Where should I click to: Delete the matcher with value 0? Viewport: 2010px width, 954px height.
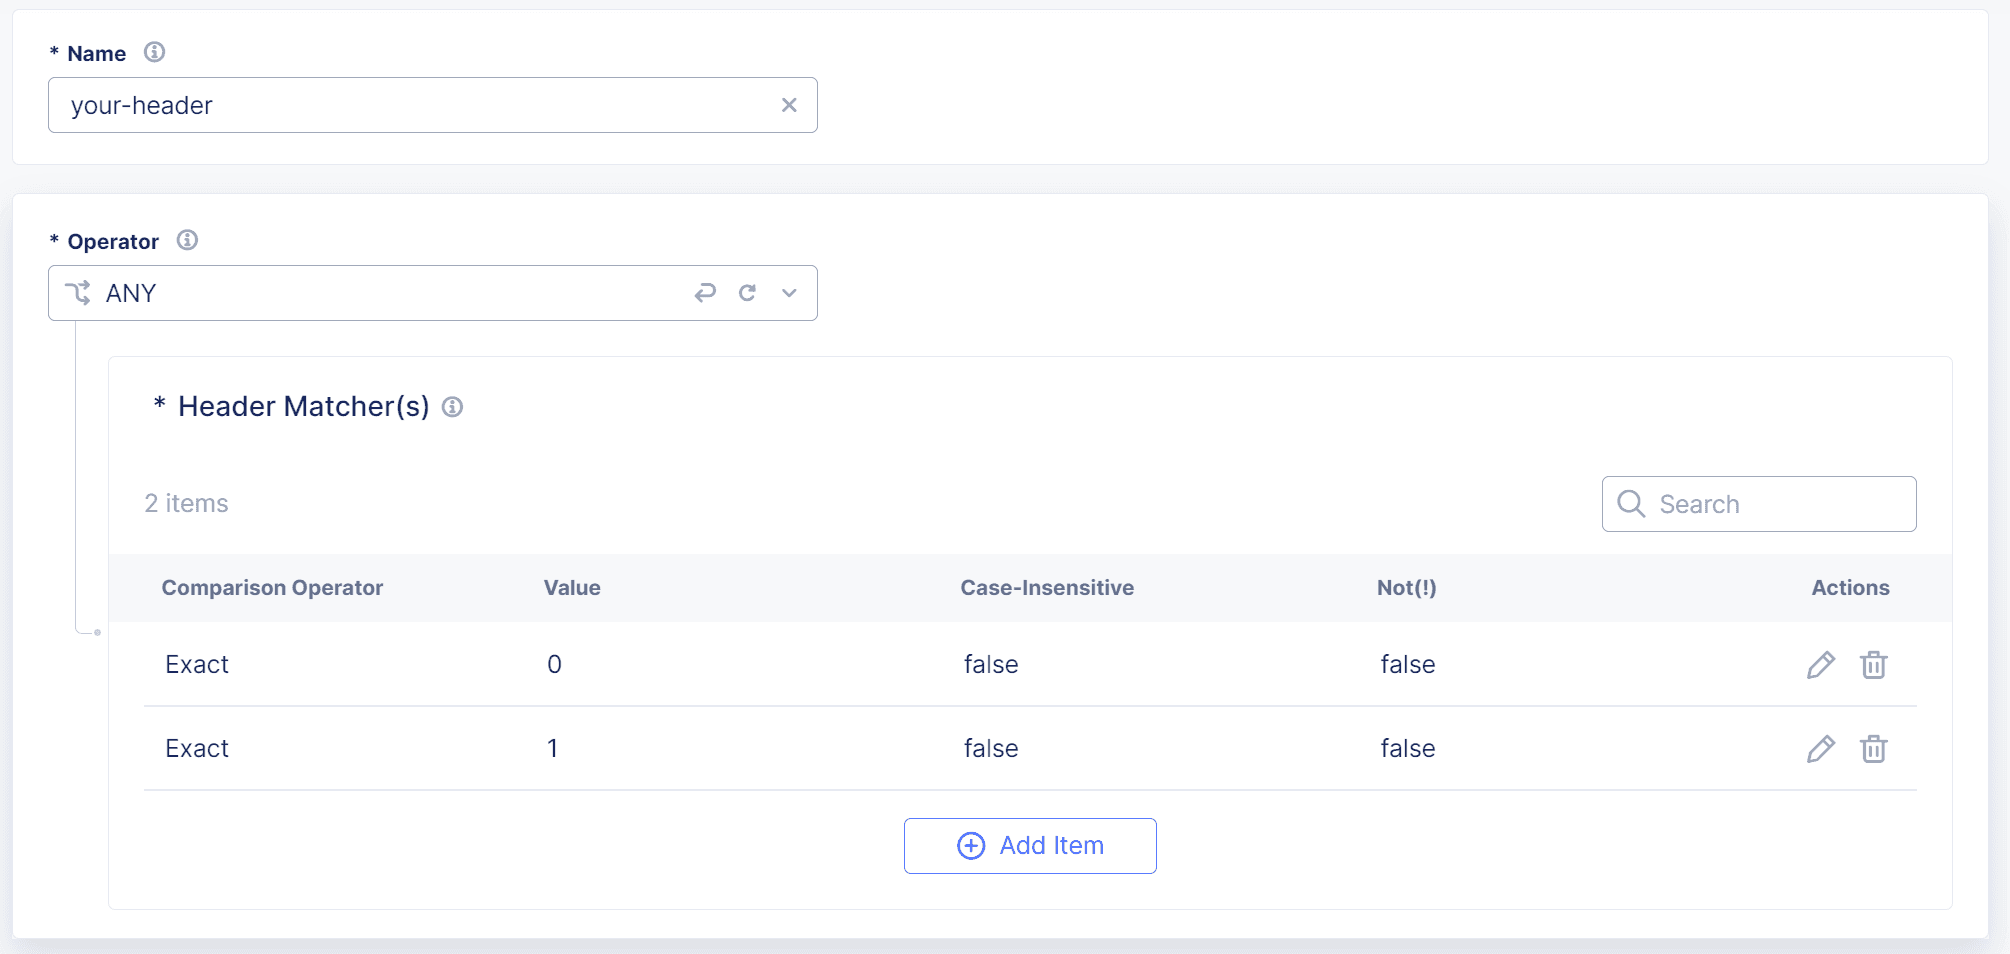(x=1875, y=664)
